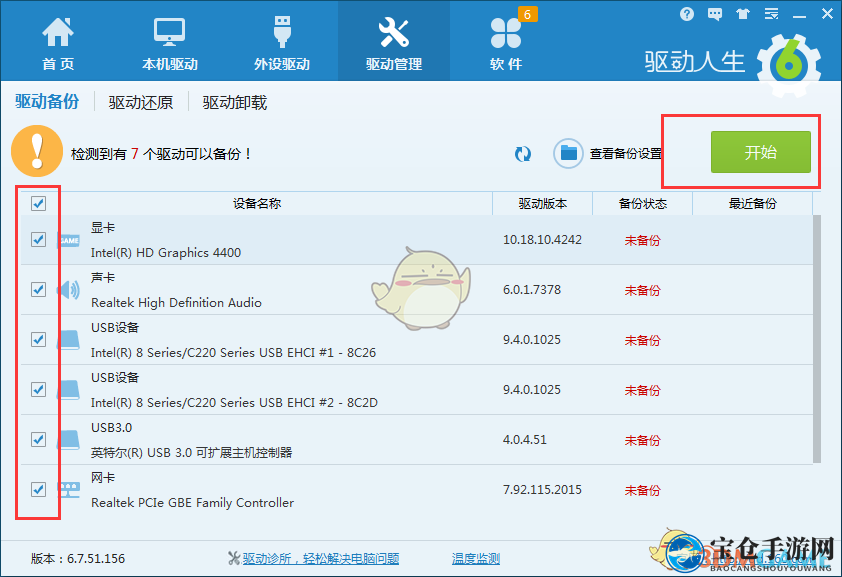Viewport: 842px width, 577px height.
Task: Click the 驱动版本 column header
Action: coord(542,203)
